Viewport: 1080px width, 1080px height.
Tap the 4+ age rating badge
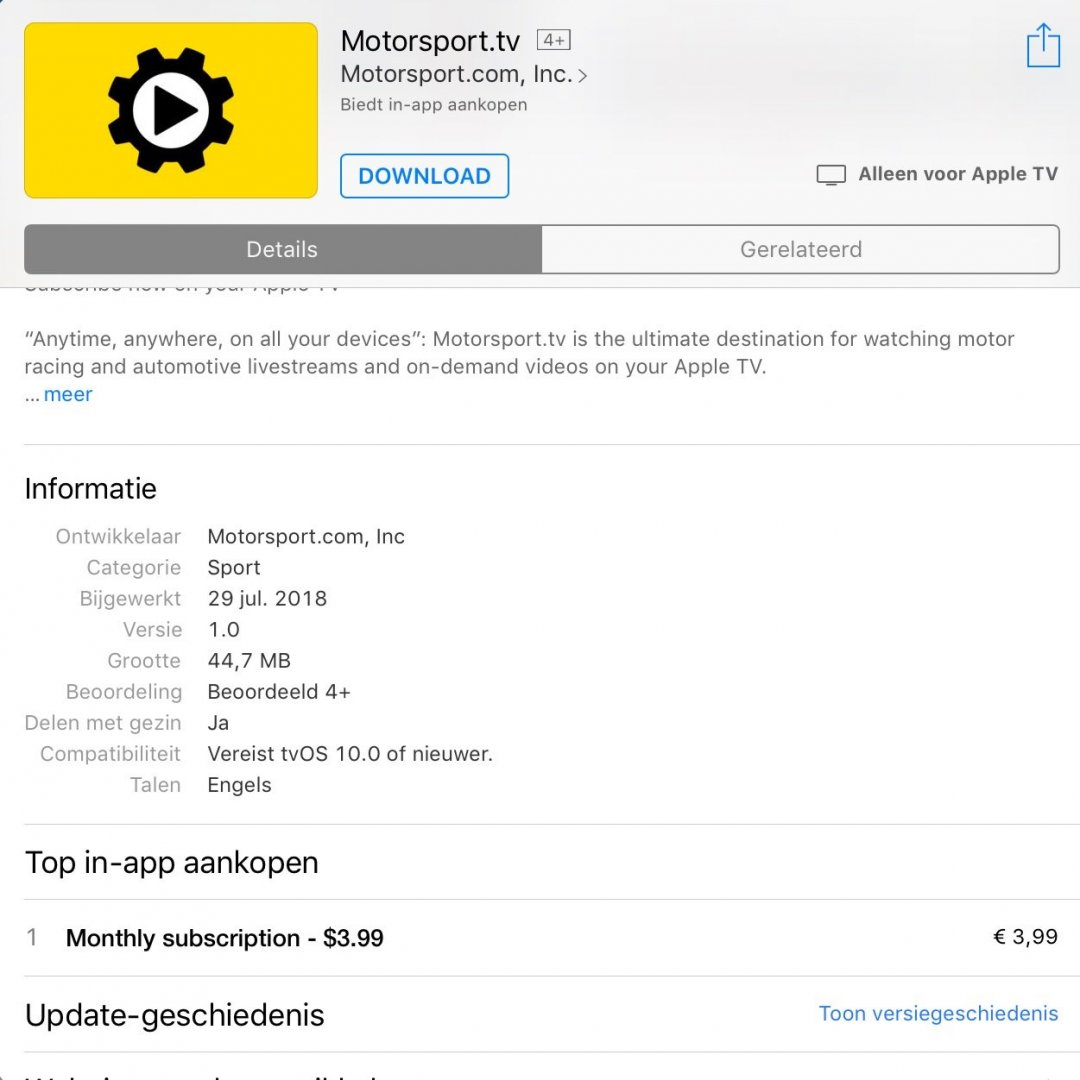[x=554, y=41]
